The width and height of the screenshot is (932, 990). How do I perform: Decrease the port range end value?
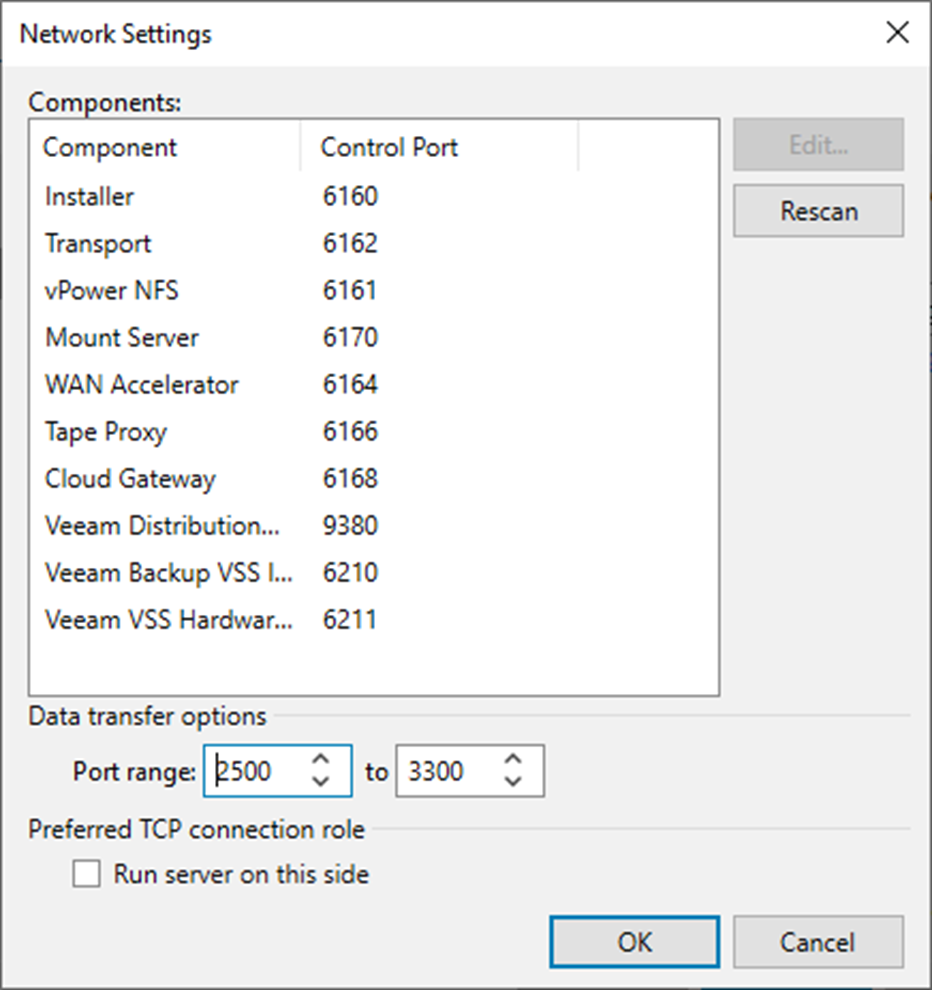click(513, 782)
